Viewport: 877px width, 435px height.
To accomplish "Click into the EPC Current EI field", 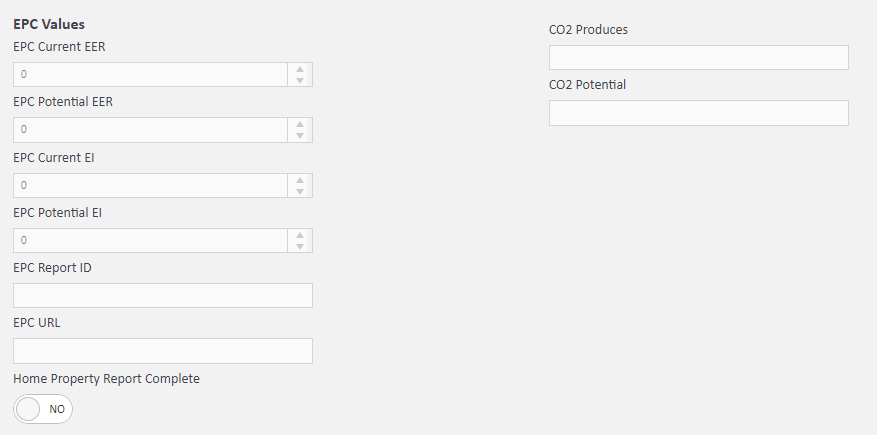I will point(150,185).
